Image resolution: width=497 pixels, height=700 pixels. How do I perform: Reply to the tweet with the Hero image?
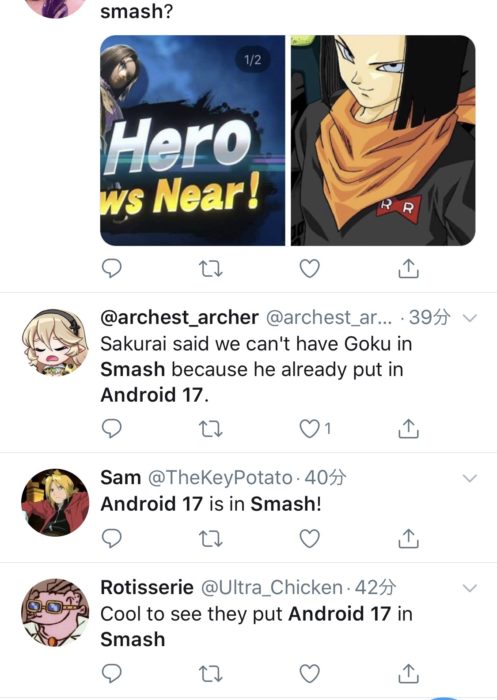112,268
